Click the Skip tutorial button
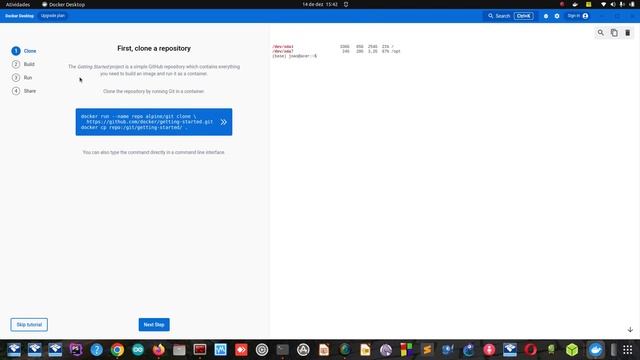This screenshot has width=640, height=360. (x=29, y=325)
